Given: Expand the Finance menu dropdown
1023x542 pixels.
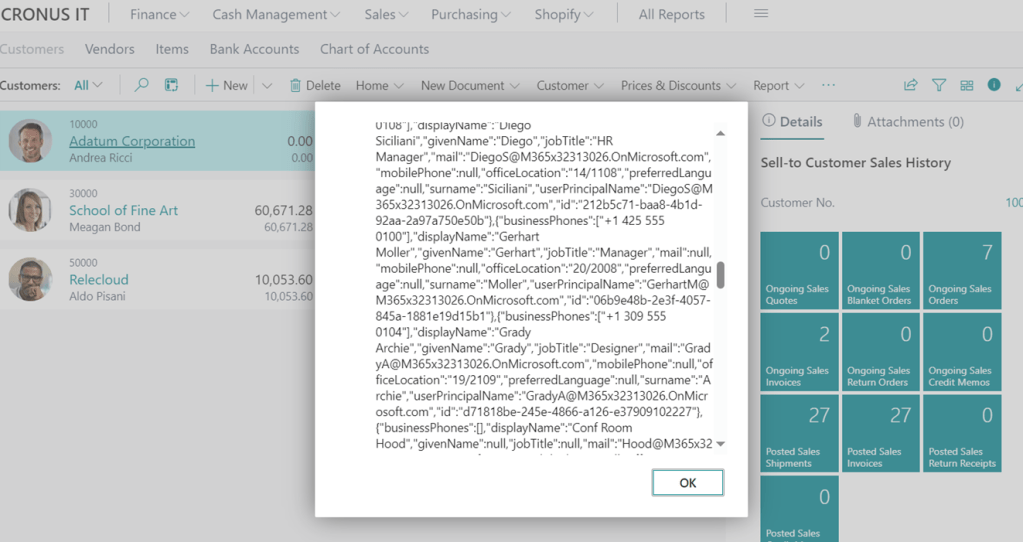Looking at the screenshot, I should click(160, 15).
